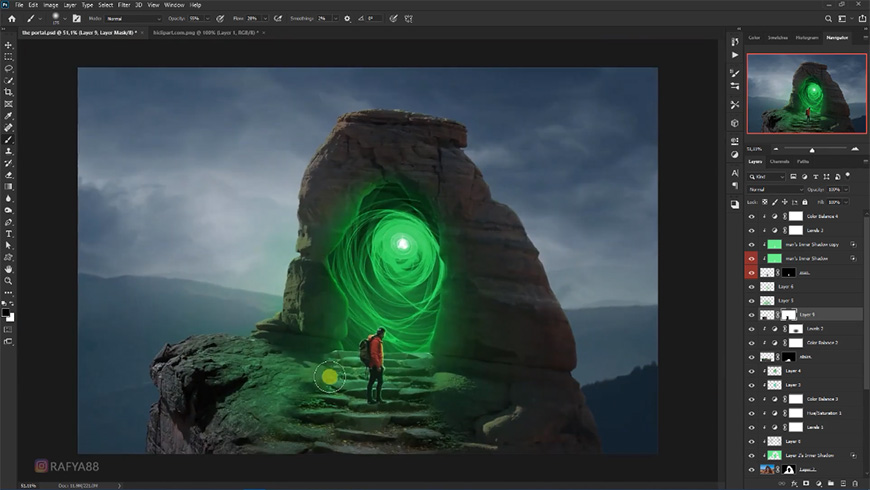Open the layer filter Kind dropdown
The width and height of the screenshot is (870, 490).
click(766, 176)
